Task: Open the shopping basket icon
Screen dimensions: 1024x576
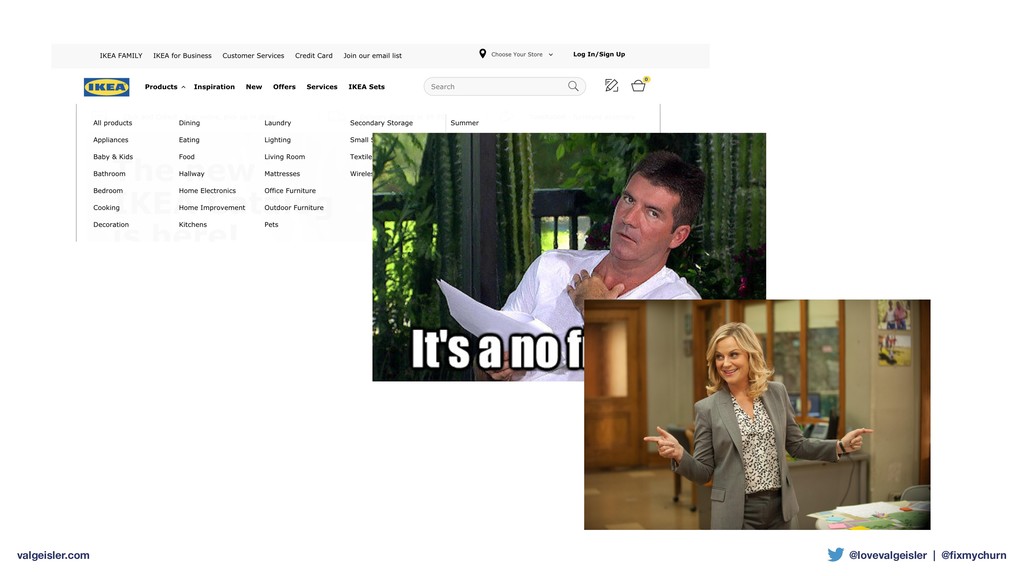Action: click(639, 86)
